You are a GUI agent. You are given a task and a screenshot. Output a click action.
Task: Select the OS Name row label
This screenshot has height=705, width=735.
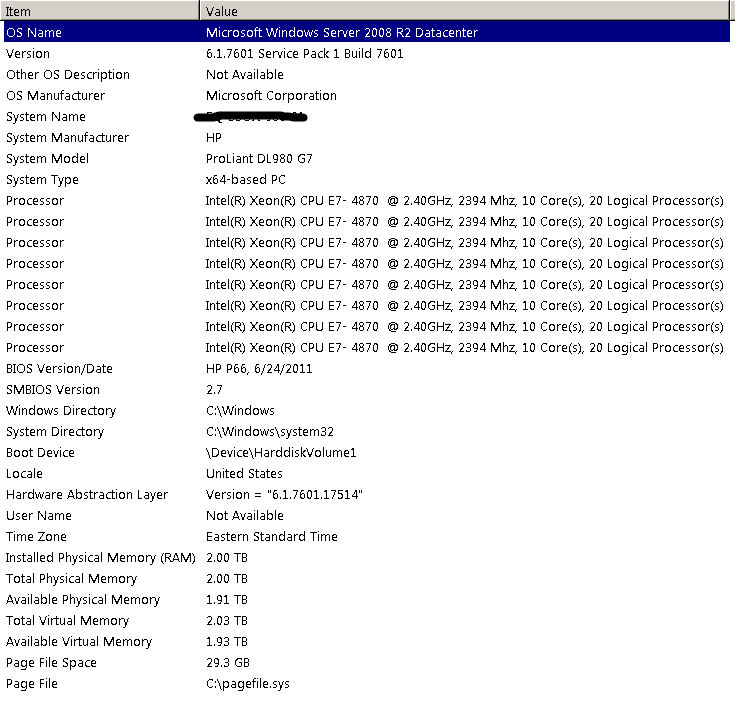coord(34,32)
